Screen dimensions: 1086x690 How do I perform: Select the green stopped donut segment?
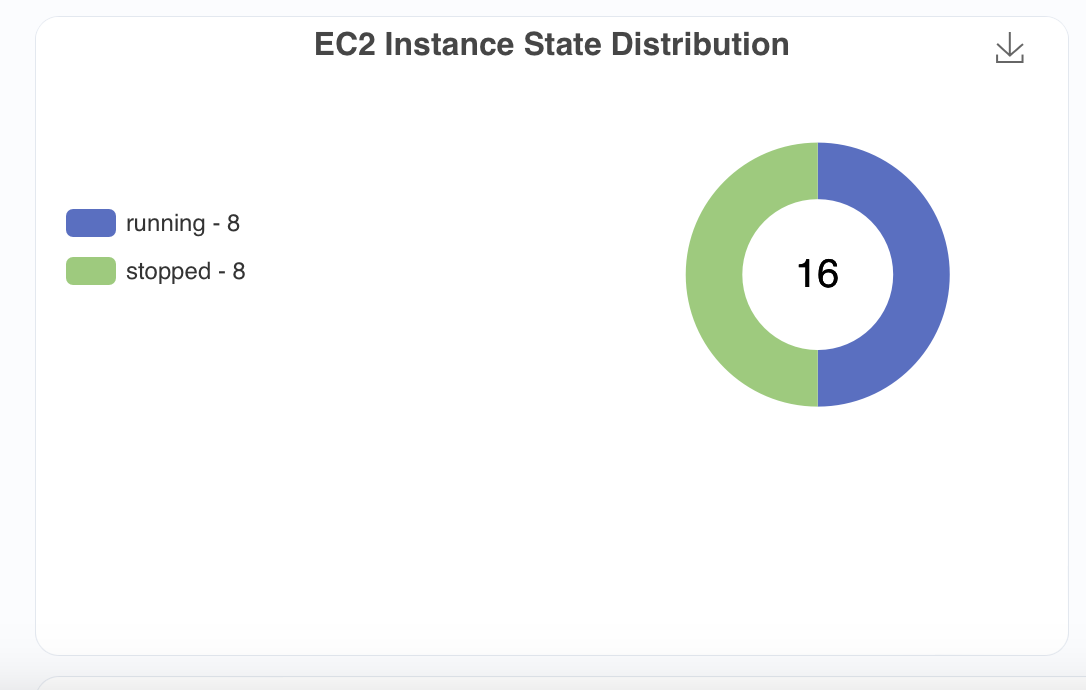[714, 274]
